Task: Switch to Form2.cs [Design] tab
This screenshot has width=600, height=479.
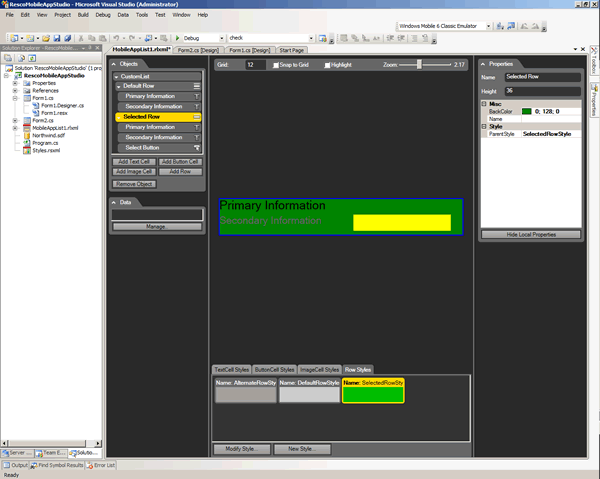Action: [198, 50]
